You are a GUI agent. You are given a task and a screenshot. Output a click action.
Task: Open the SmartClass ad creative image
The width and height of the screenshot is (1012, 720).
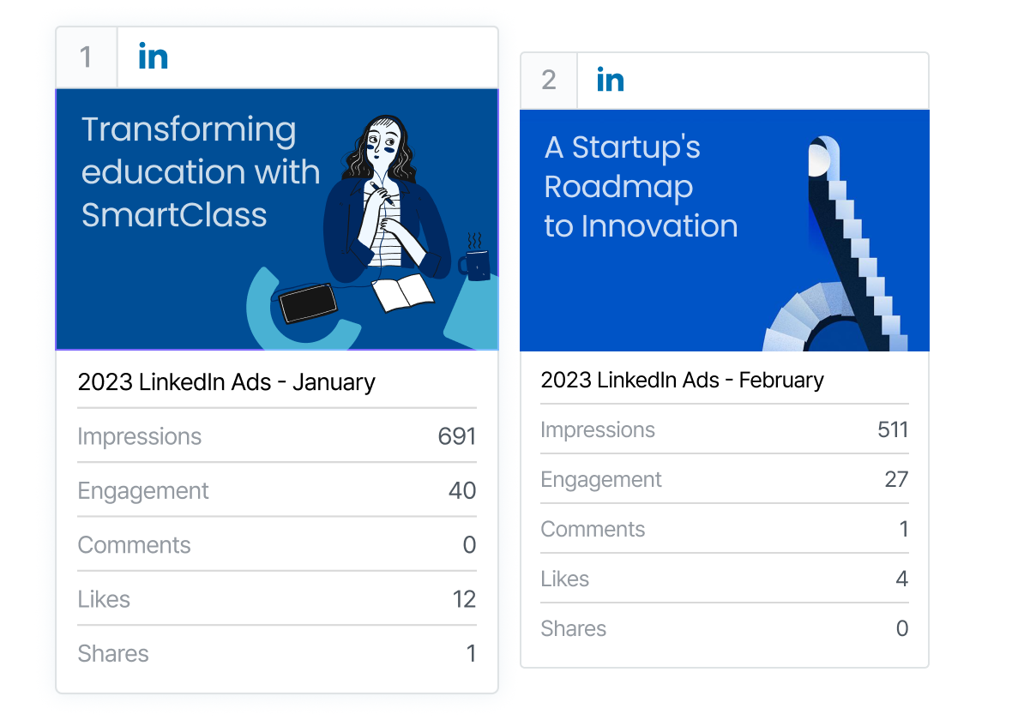coord(277,218)
